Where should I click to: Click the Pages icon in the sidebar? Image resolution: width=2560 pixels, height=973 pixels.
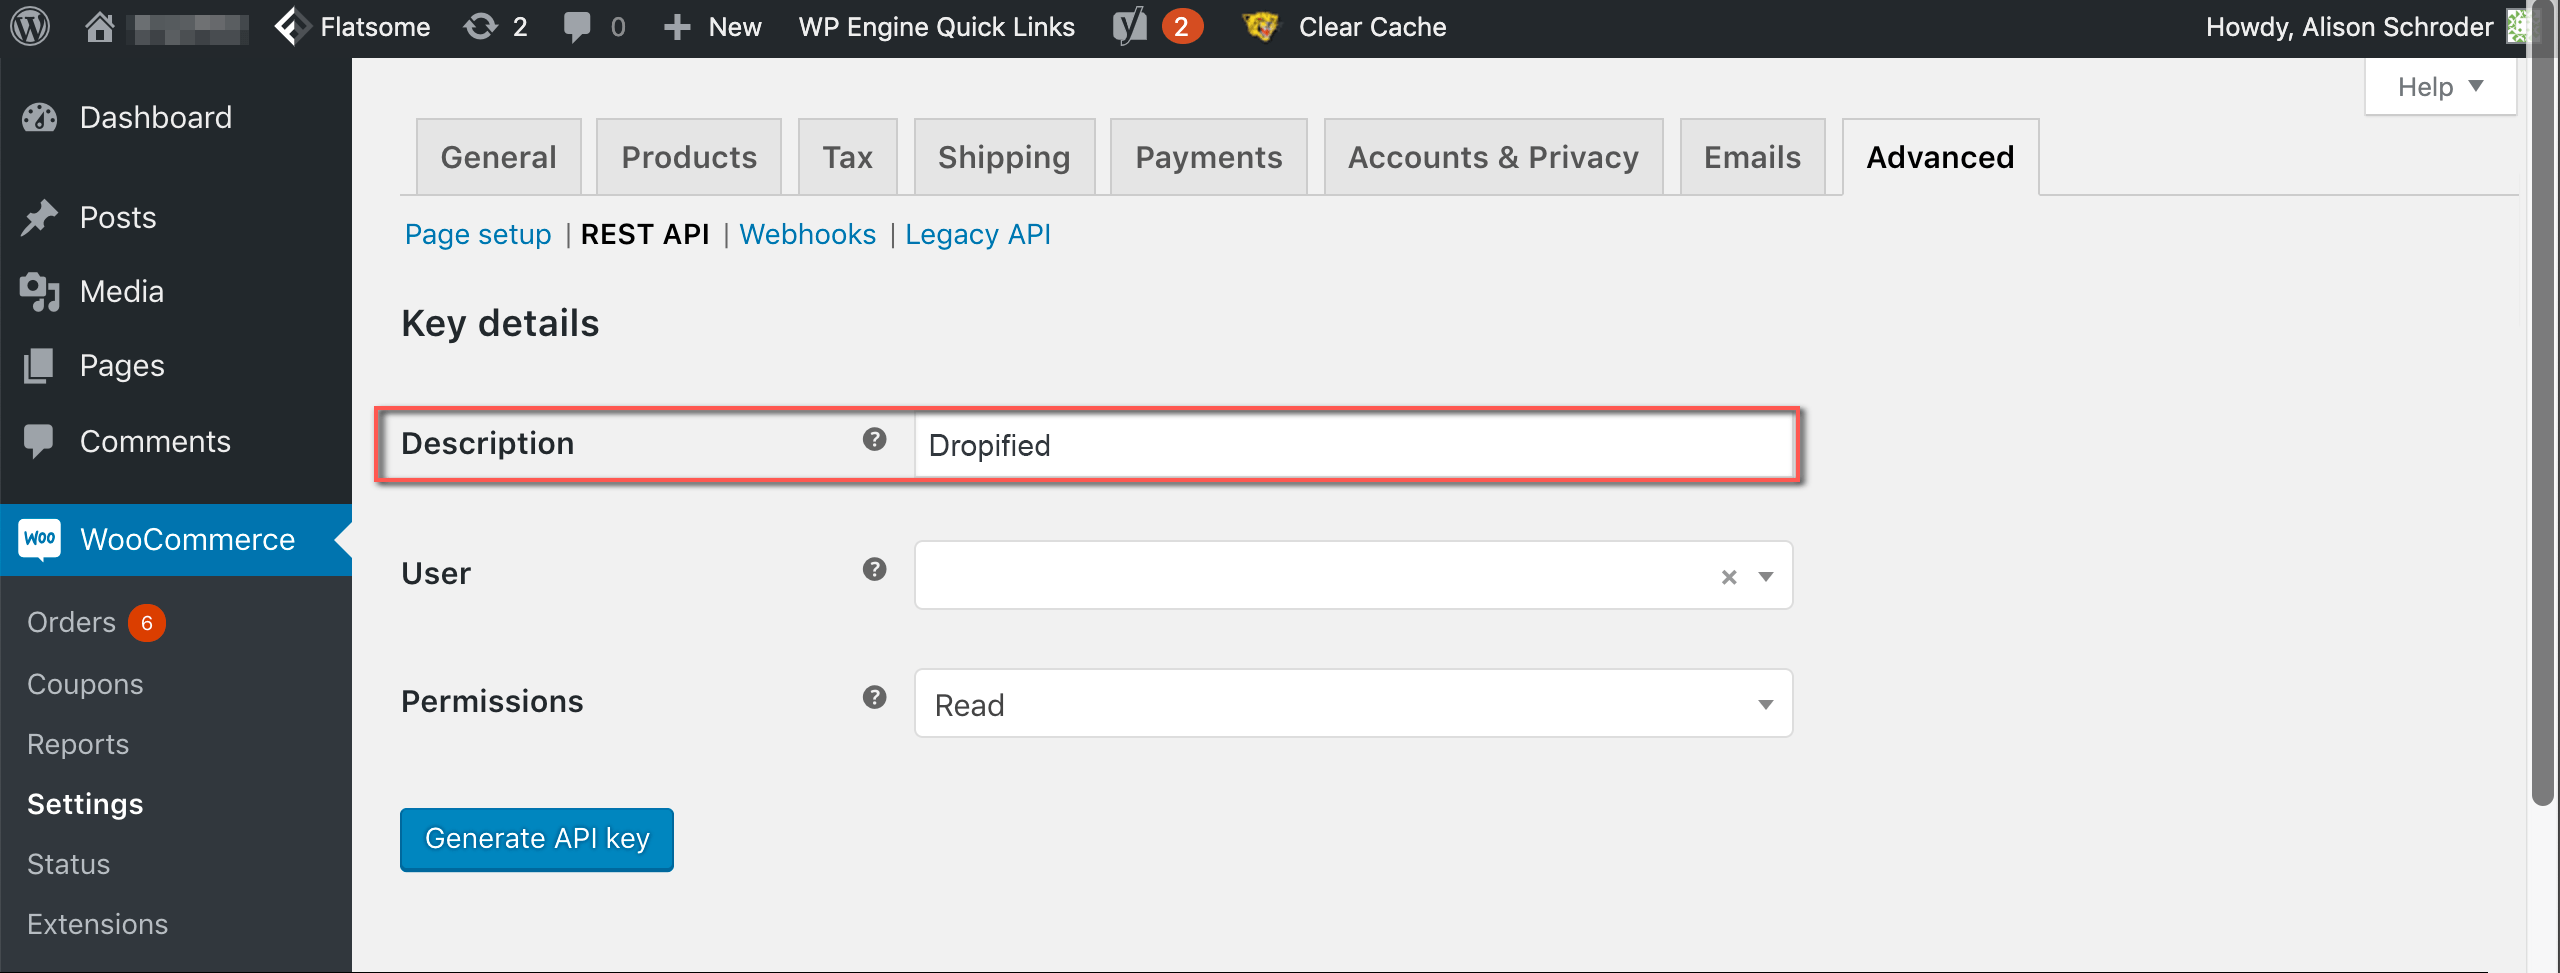pyautogui.click(x=40, y=366)
